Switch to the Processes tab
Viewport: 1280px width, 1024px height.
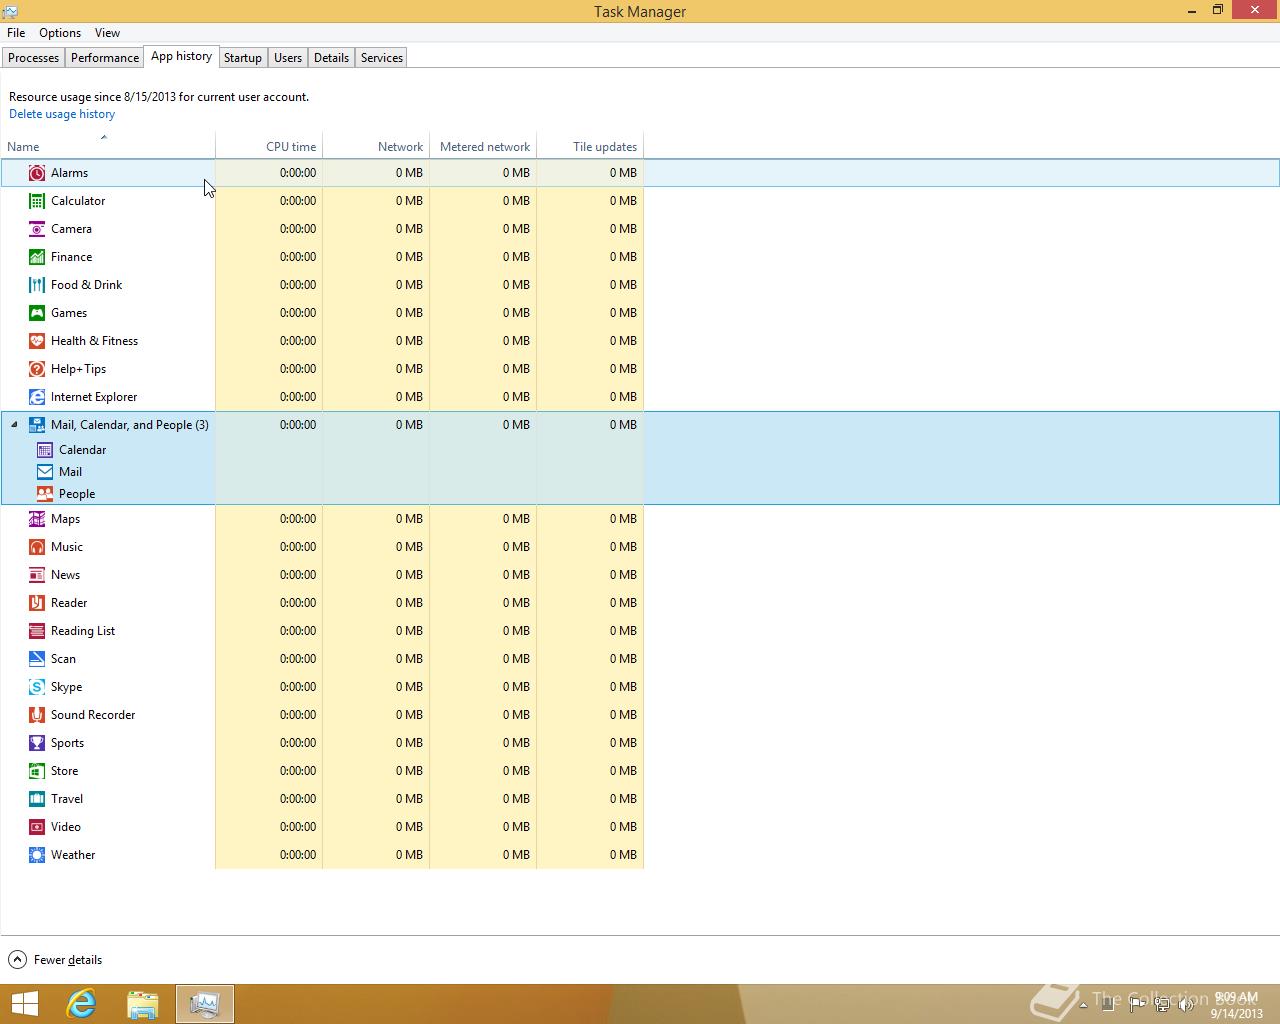coord(34,58)
